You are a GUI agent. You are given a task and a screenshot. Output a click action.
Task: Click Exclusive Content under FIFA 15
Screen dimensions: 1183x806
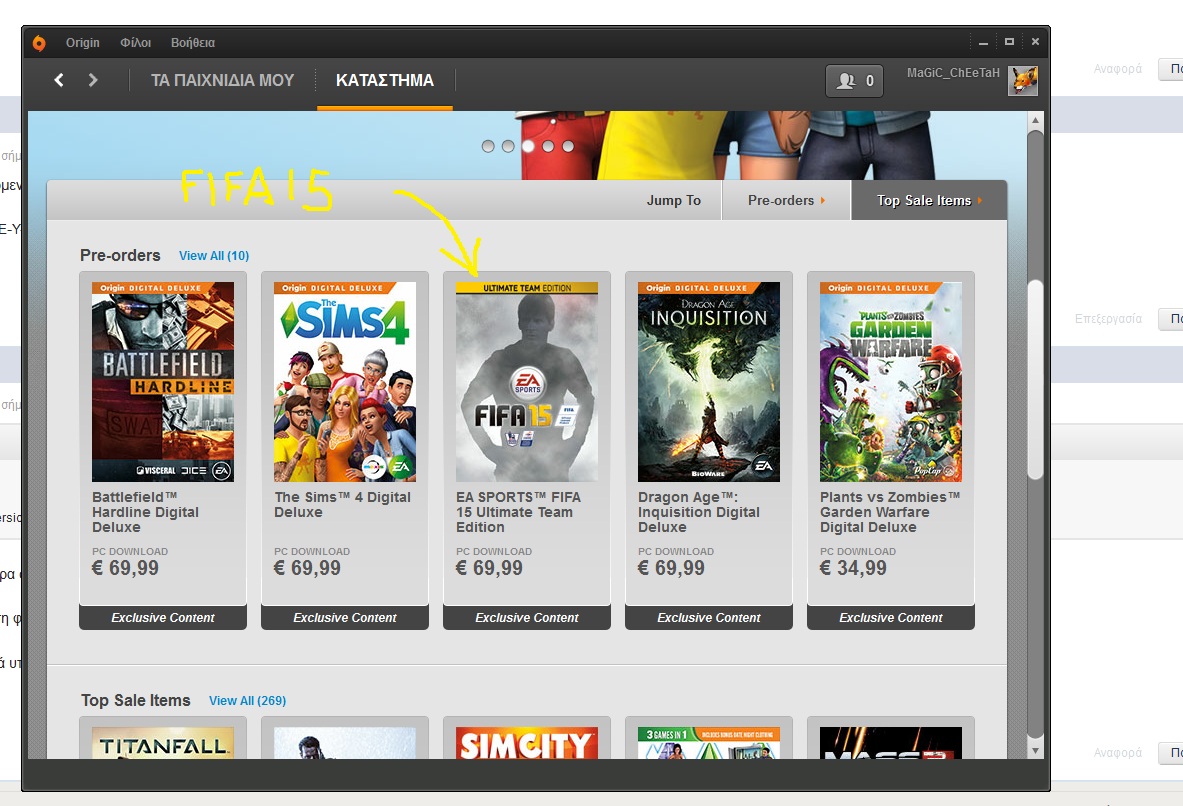click(527, 617)
